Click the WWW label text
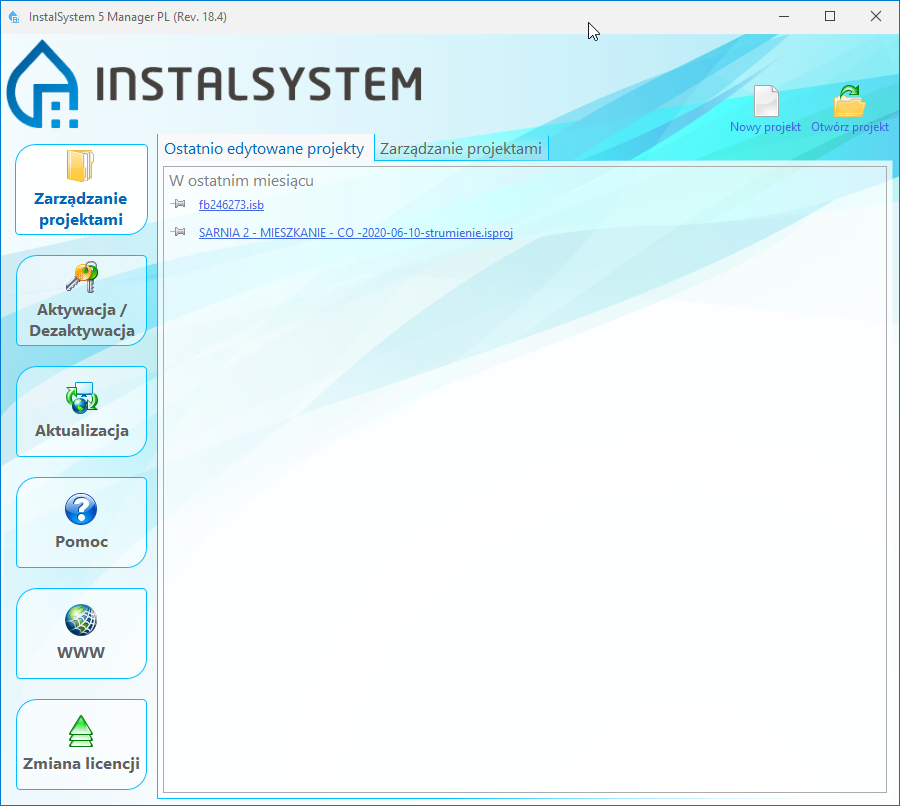Viewport: 900px width, 806px height. 81,653
